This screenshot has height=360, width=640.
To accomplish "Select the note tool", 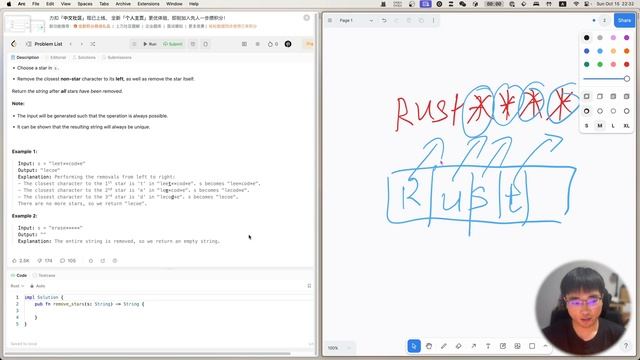I will pyautogui.click(x=503, y=346).
